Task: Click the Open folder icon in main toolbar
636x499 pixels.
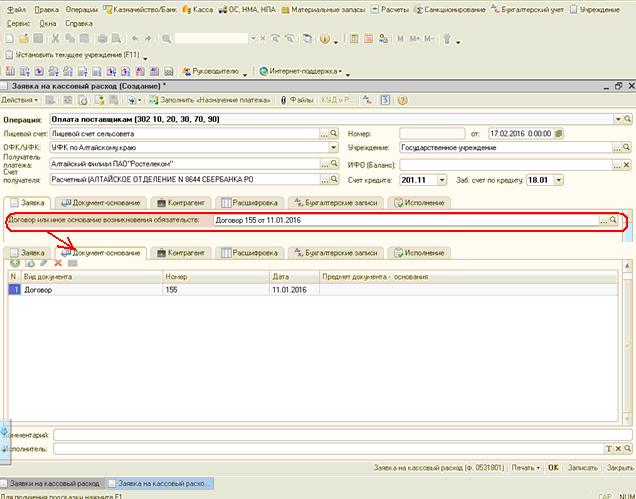Action: 24,39
